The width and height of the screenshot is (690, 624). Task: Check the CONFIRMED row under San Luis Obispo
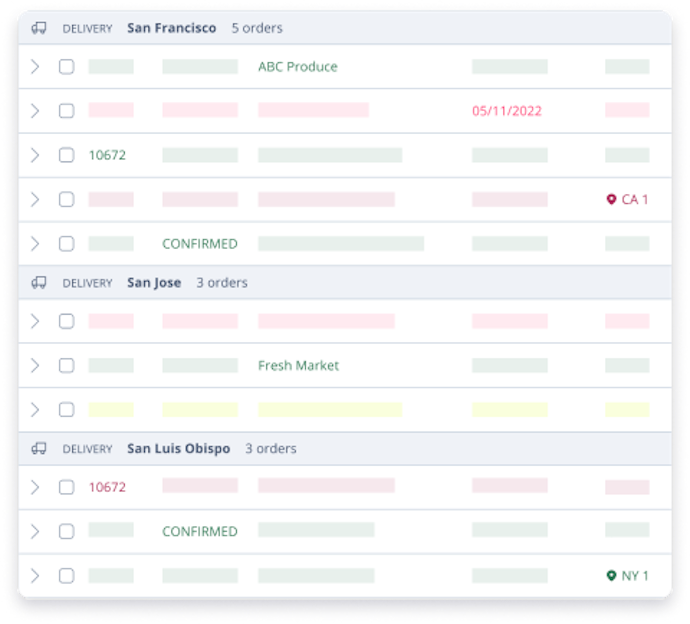pyautogui.click(x=66, y=531)
